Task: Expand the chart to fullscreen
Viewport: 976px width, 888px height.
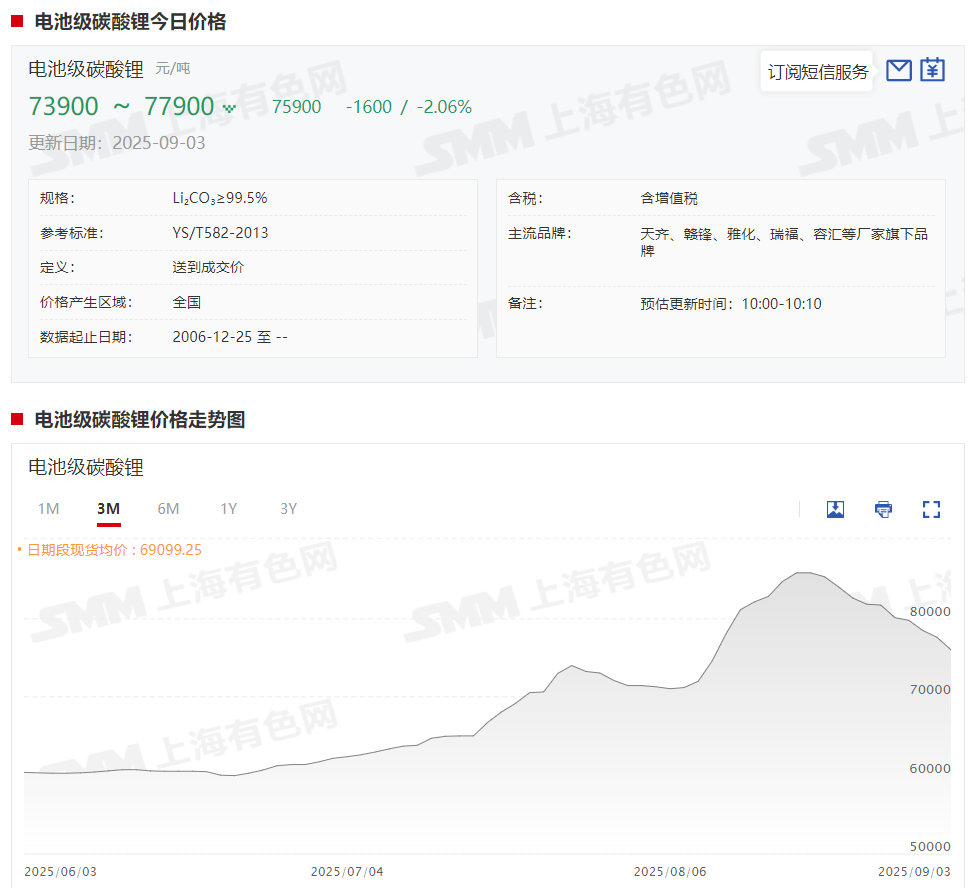Action: pos(931,509)
